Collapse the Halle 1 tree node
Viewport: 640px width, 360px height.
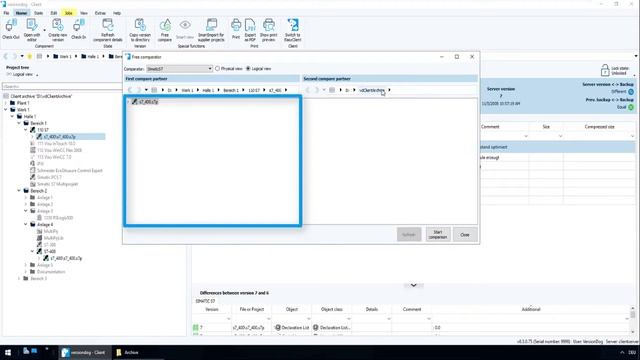pos(12,116)
